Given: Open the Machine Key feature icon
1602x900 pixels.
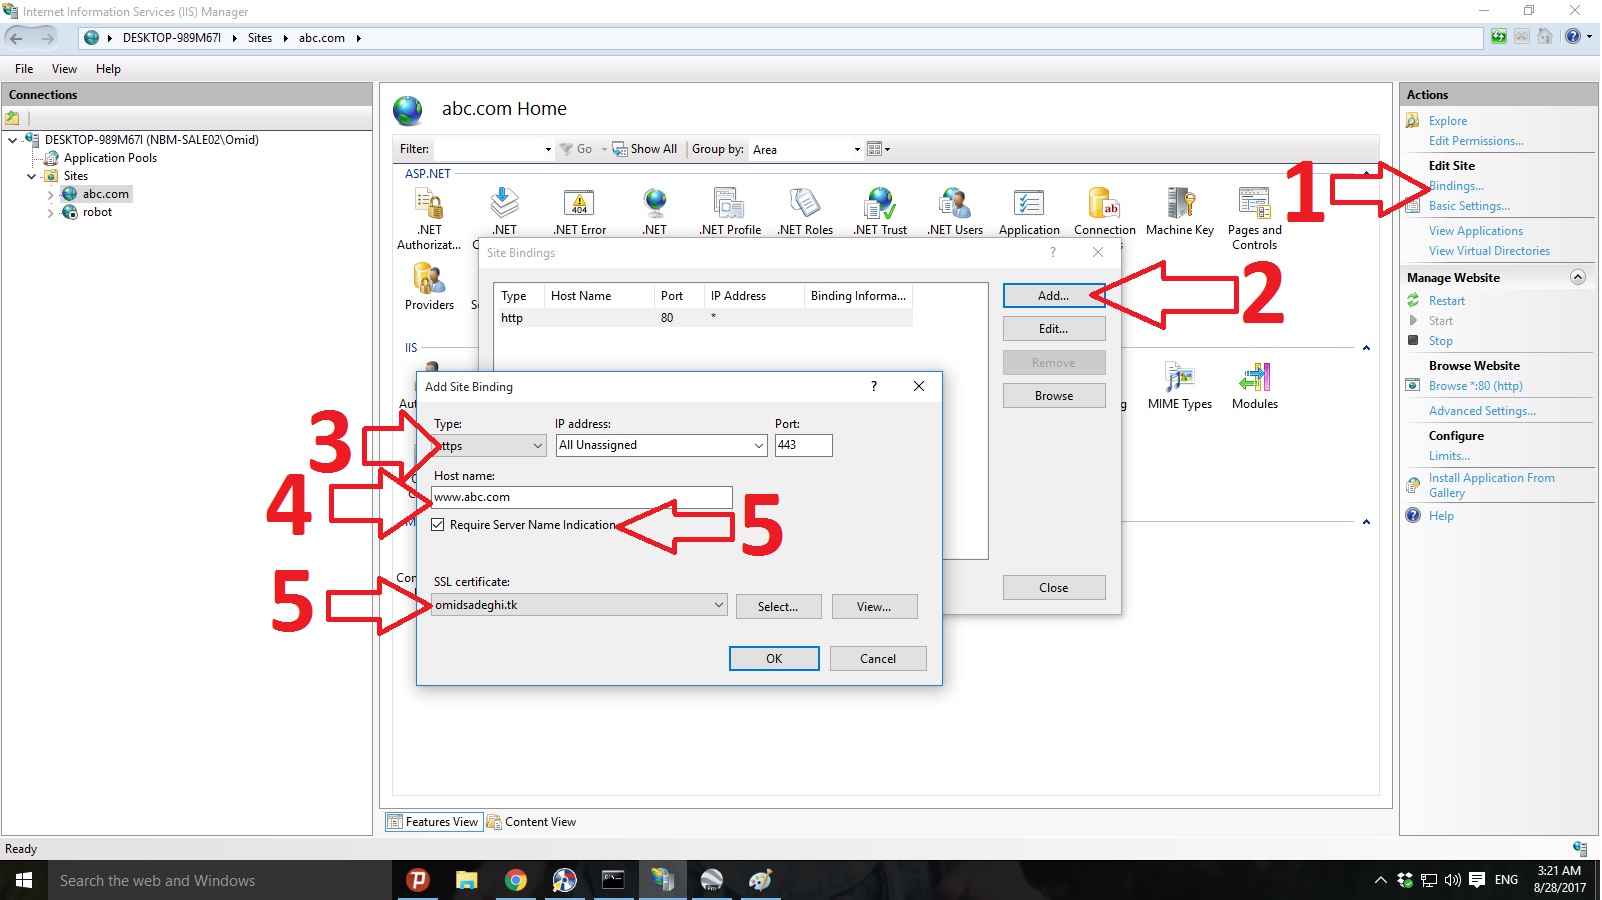Looking at the screenshot, I should [1180, 212].
